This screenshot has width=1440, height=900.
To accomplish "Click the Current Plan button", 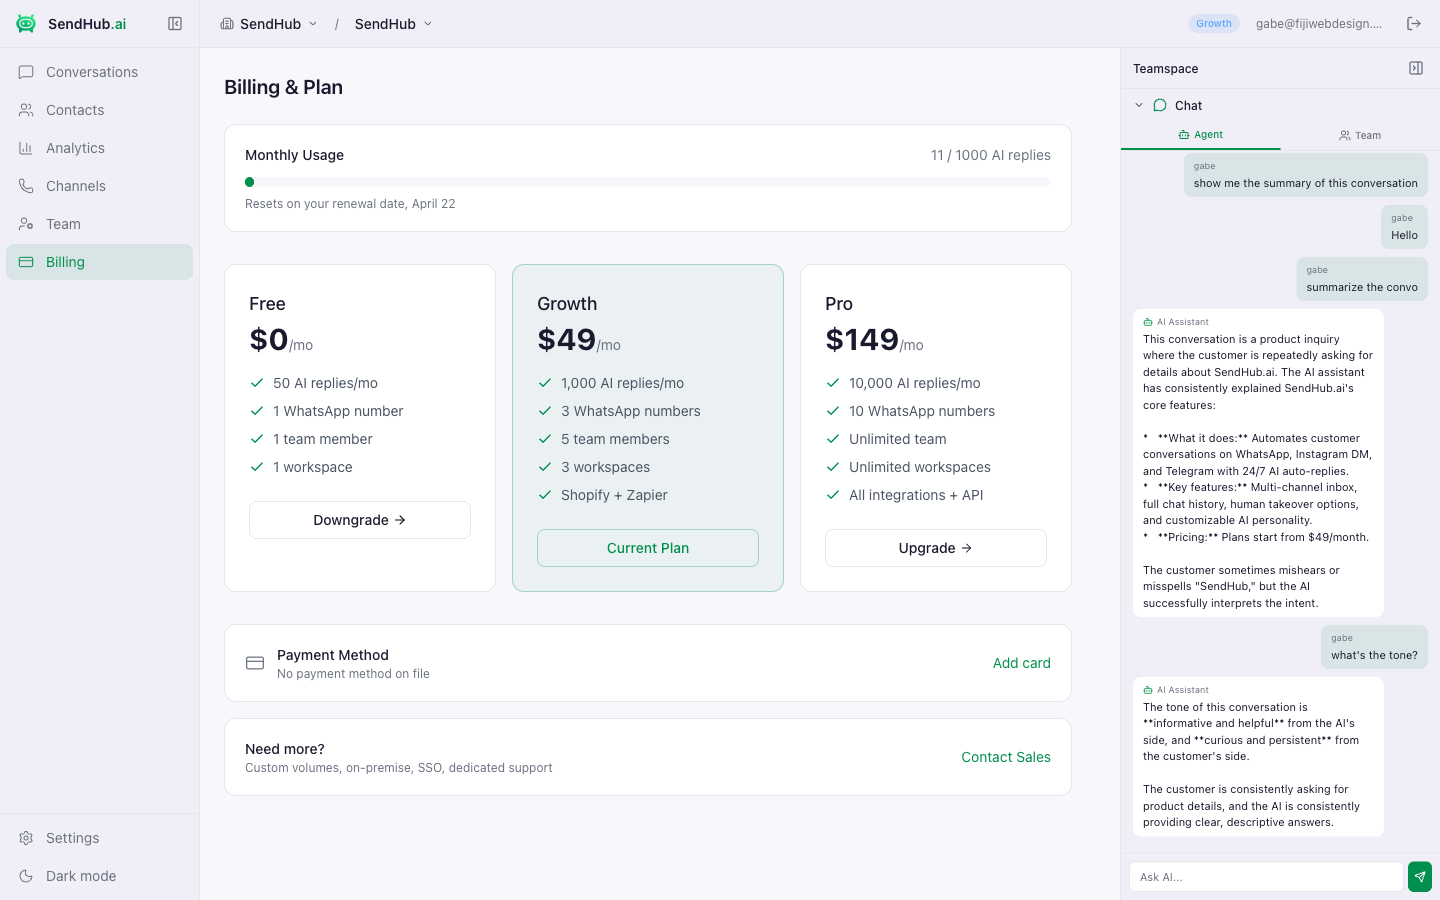I will click(648, 548).
